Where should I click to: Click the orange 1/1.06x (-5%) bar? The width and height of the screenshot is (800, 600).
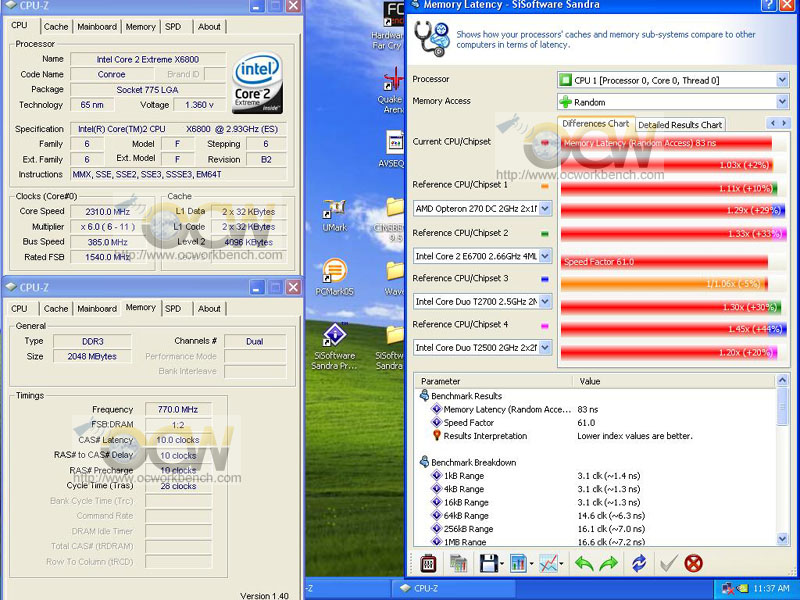(x=664, y=284)
